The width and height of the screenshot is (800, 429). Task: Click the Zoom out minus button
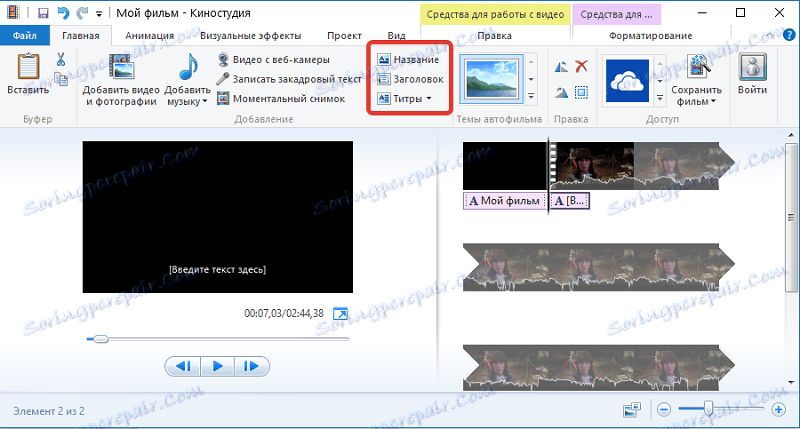[664, 409]
